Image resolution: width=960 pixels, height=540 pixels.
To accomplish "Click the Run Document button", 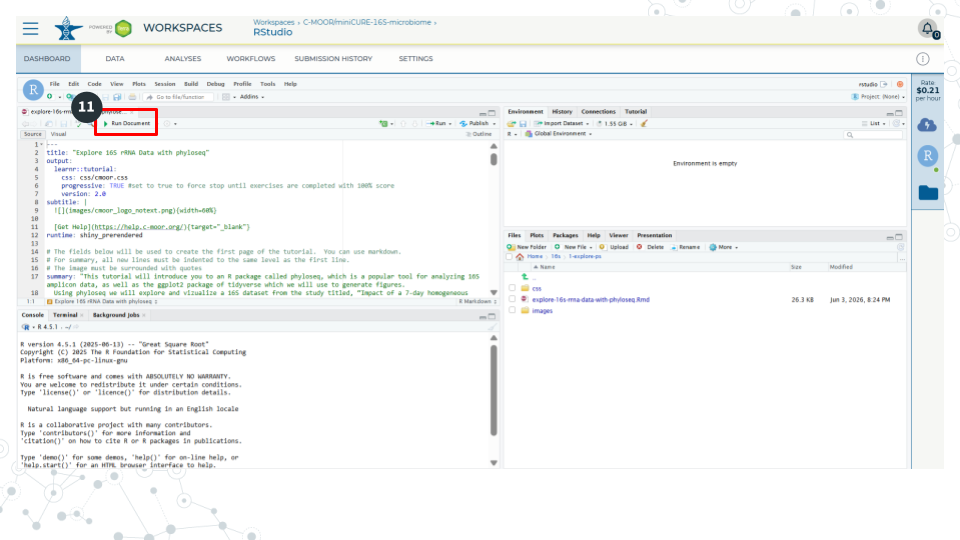I will (126, 123).
